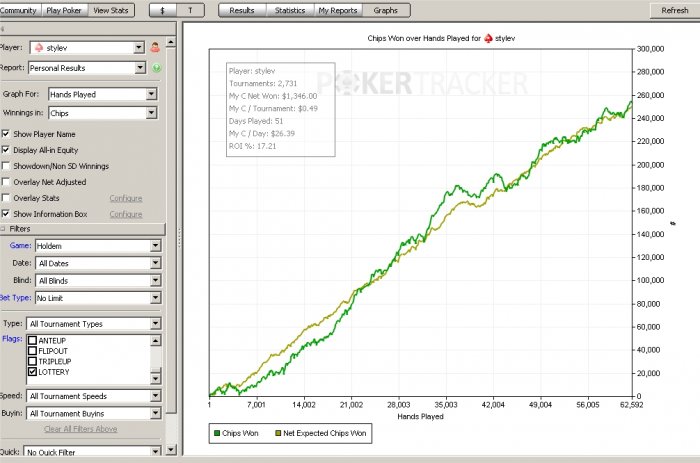Enable Overlay Net Adjusted checkbox
This screenshot has height=463, width=700.
click(x=5, y=182)
